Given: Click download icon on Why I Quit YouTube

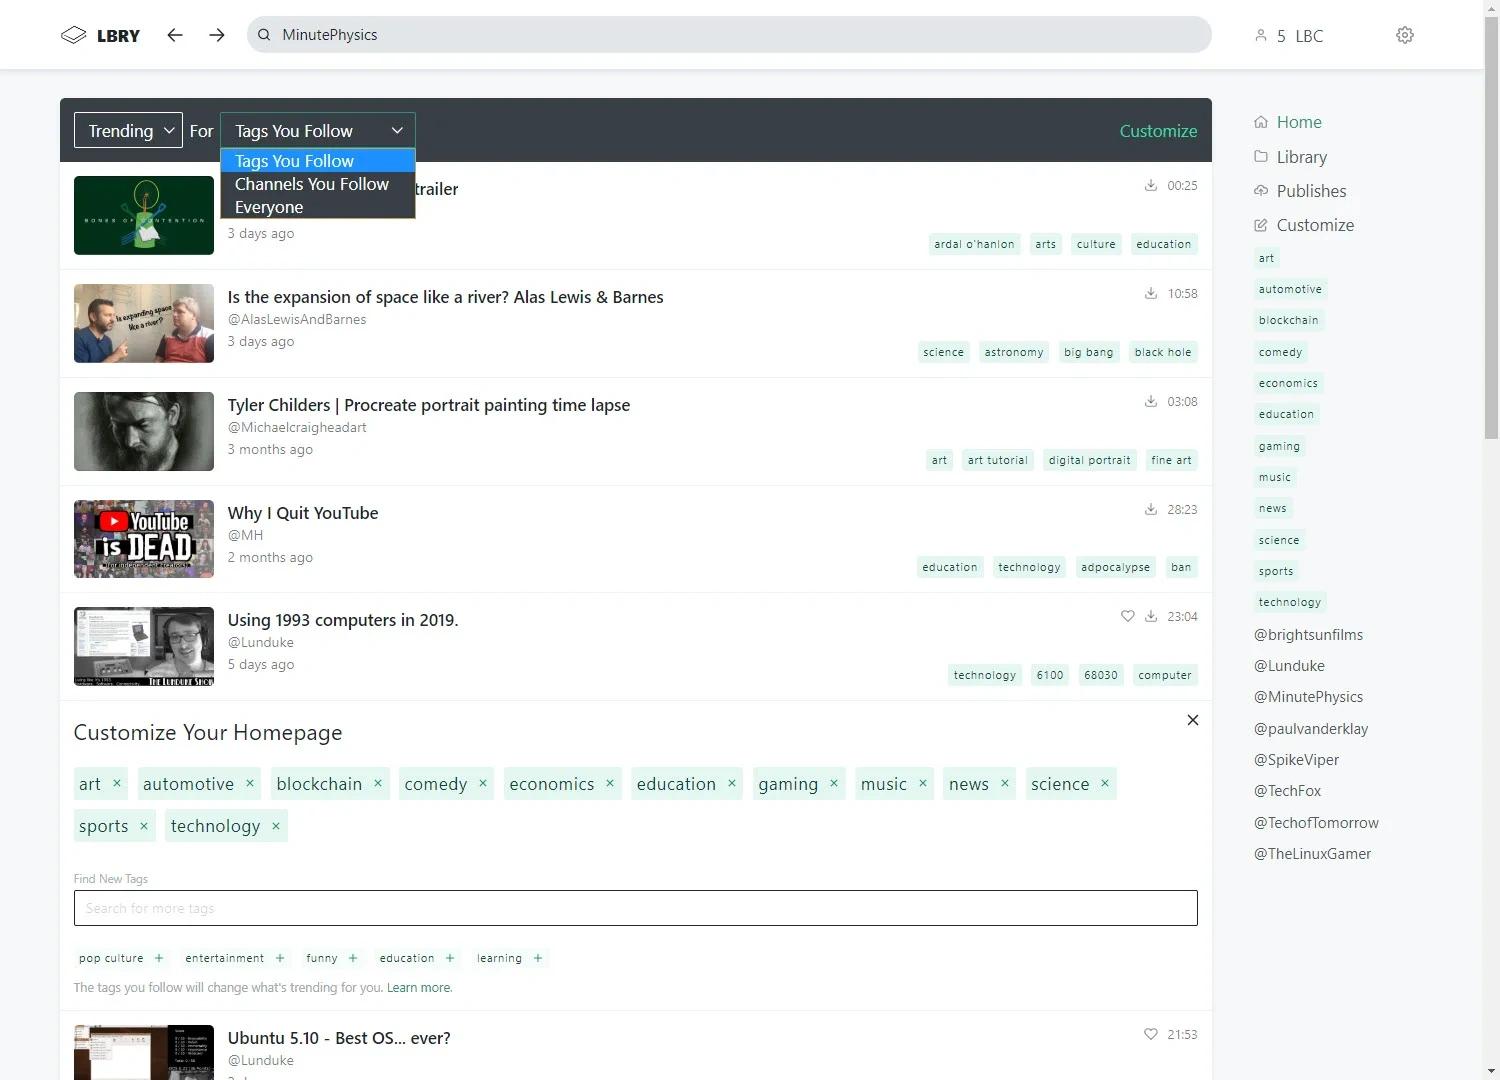Looking at the screenshot, I should point(1151,509).
